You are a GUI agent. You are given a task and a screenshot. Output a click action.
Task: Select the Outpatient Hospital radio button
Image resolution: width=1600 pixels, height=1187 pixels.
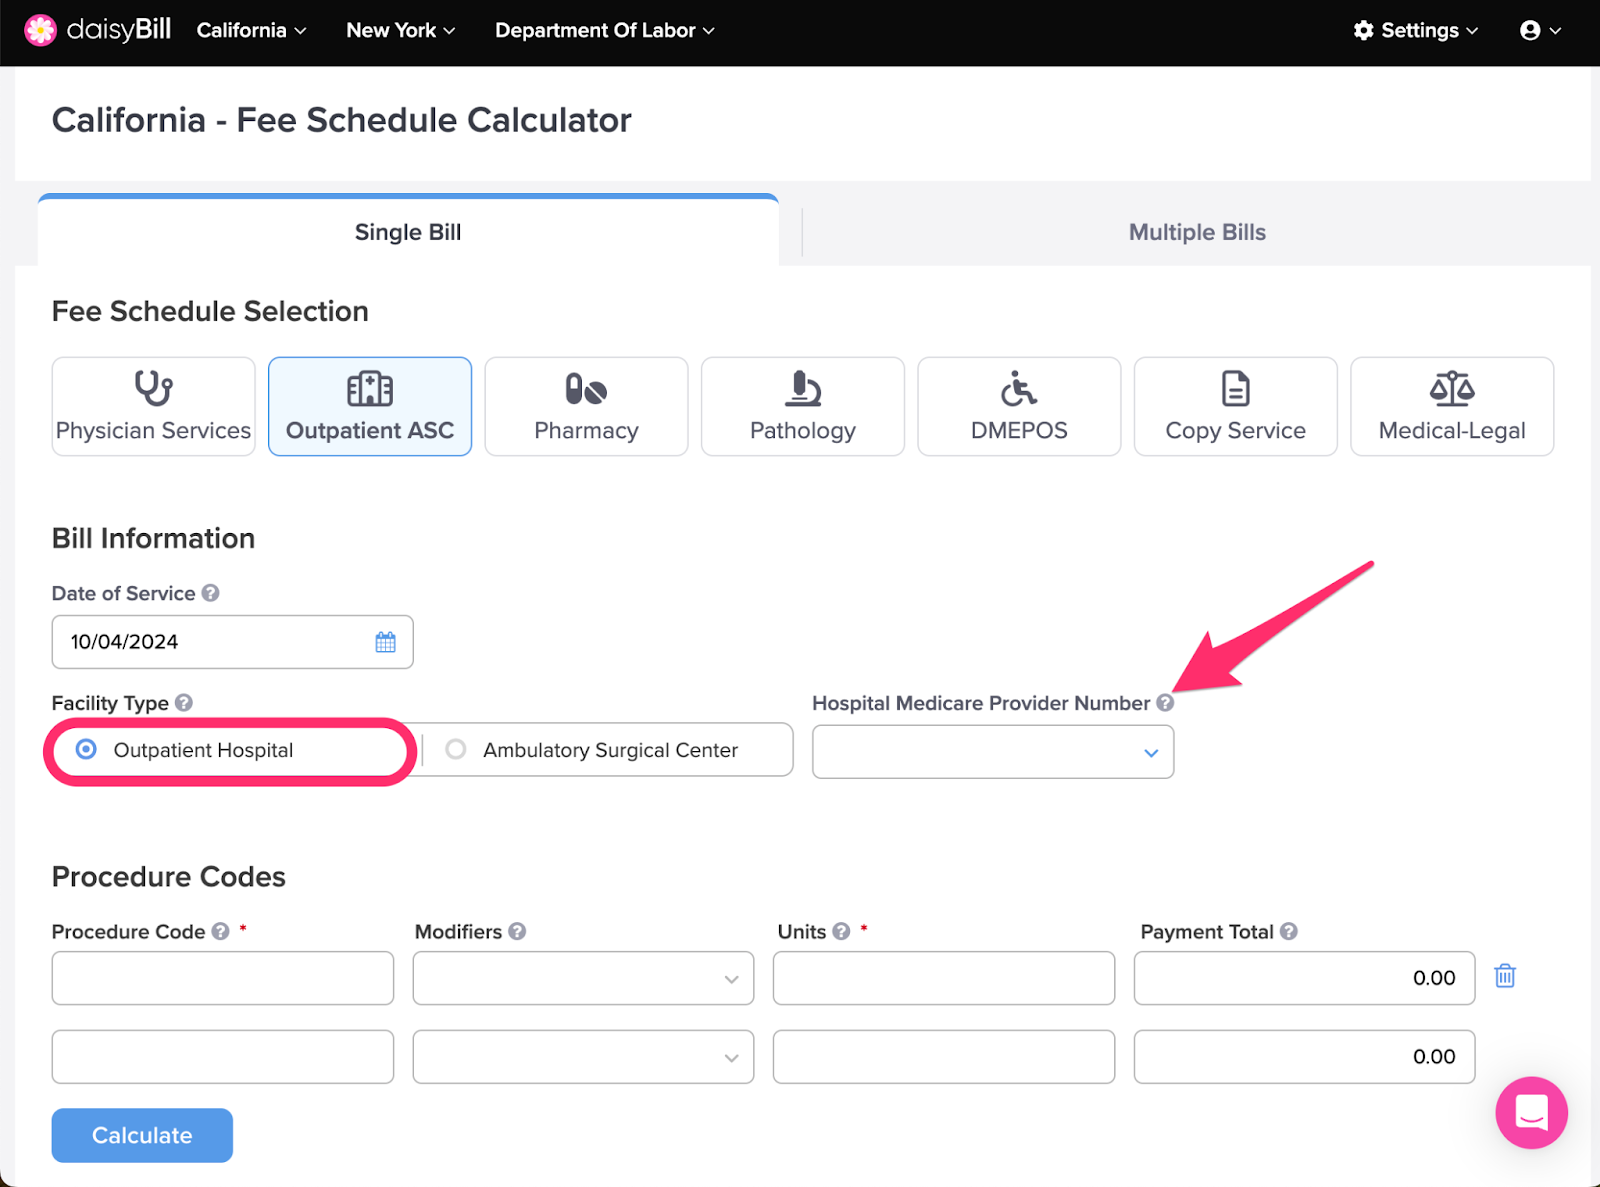pyautogui.click(x=87, y=749)
